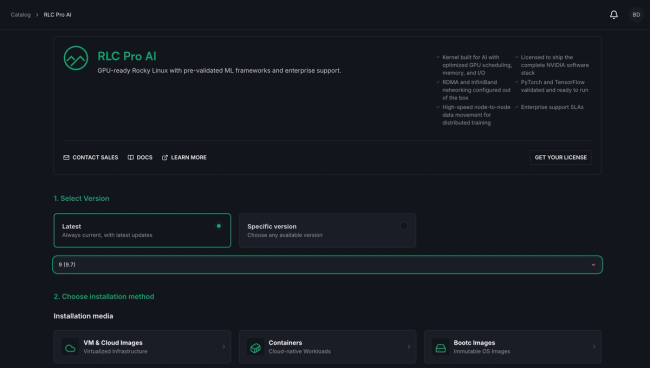This screenshot has width=650, height=368.
Task: Click the drive icon on Bootc Images card
Action: (440, 347)
